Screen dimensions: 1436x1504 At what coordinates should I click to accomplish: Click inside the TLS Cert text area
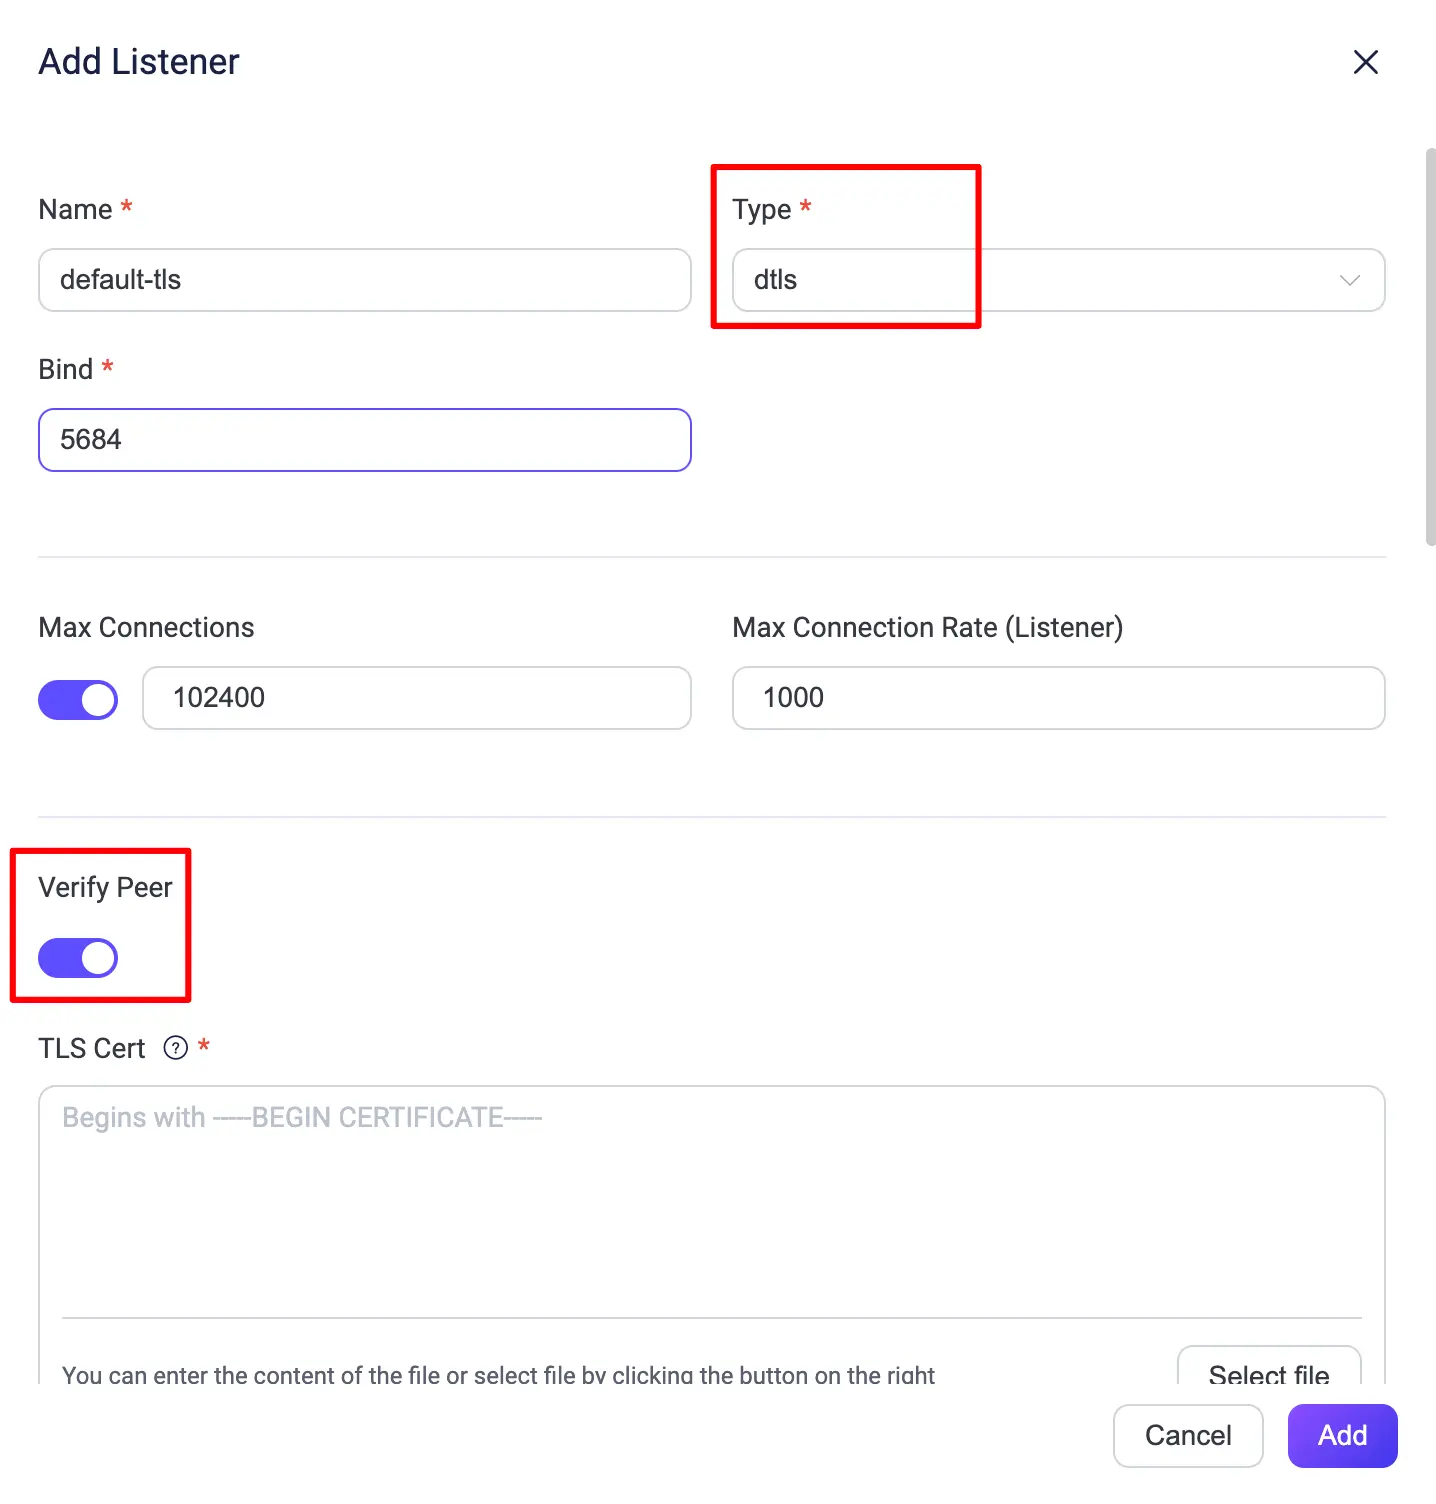[710, 1200]
